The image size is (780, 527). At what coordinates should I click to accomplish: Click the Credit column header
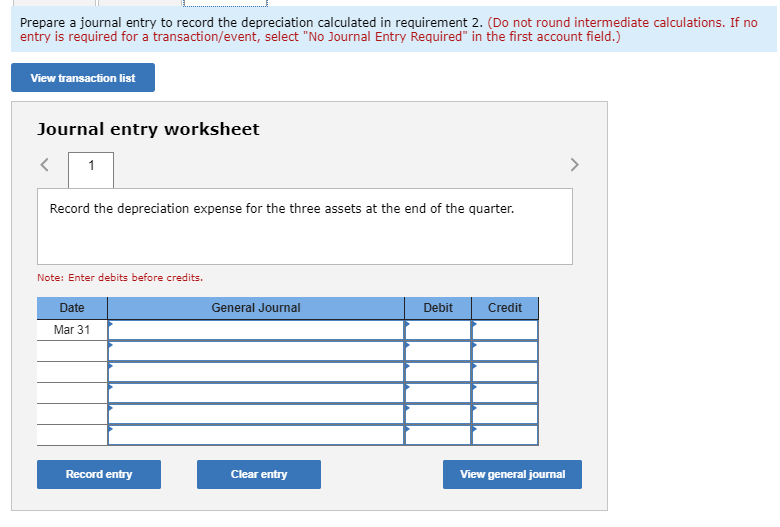505,308
